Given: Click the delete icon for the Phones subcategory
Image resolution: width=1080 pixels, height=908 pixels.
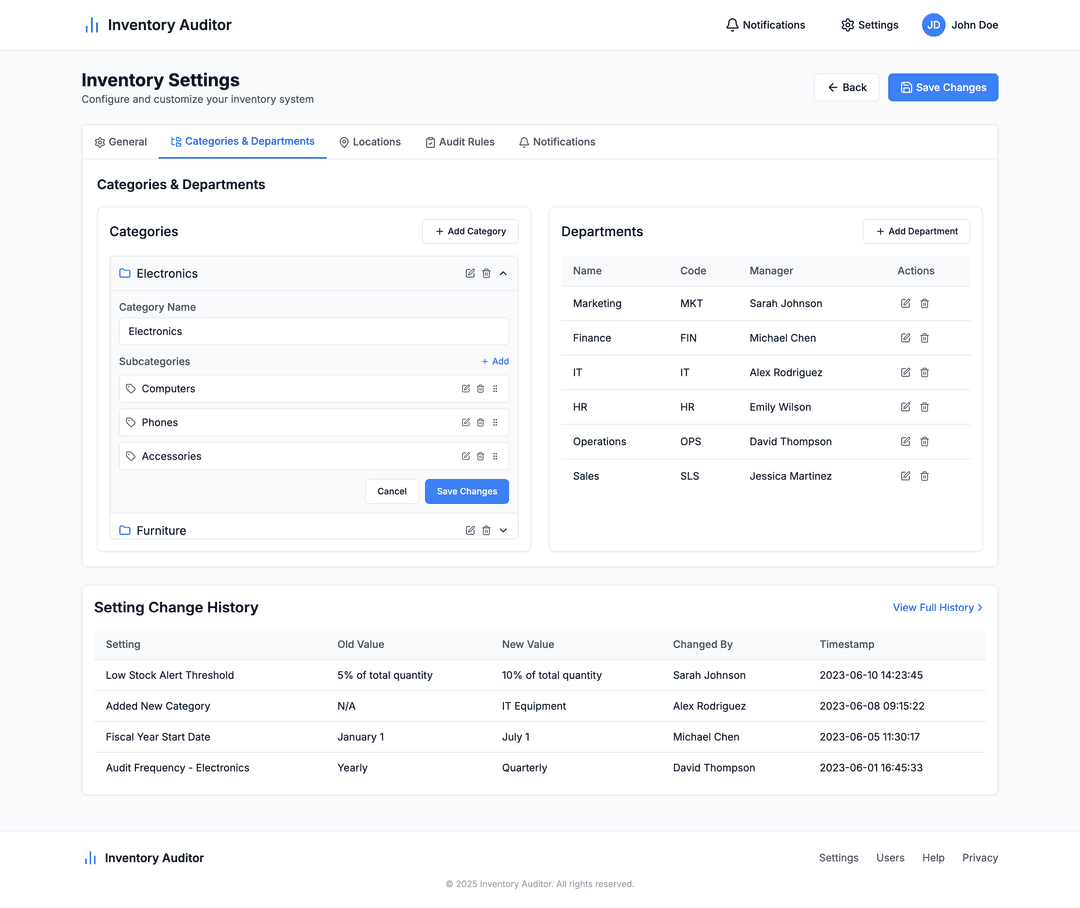Looking at the screenshot, I should 481,422.
